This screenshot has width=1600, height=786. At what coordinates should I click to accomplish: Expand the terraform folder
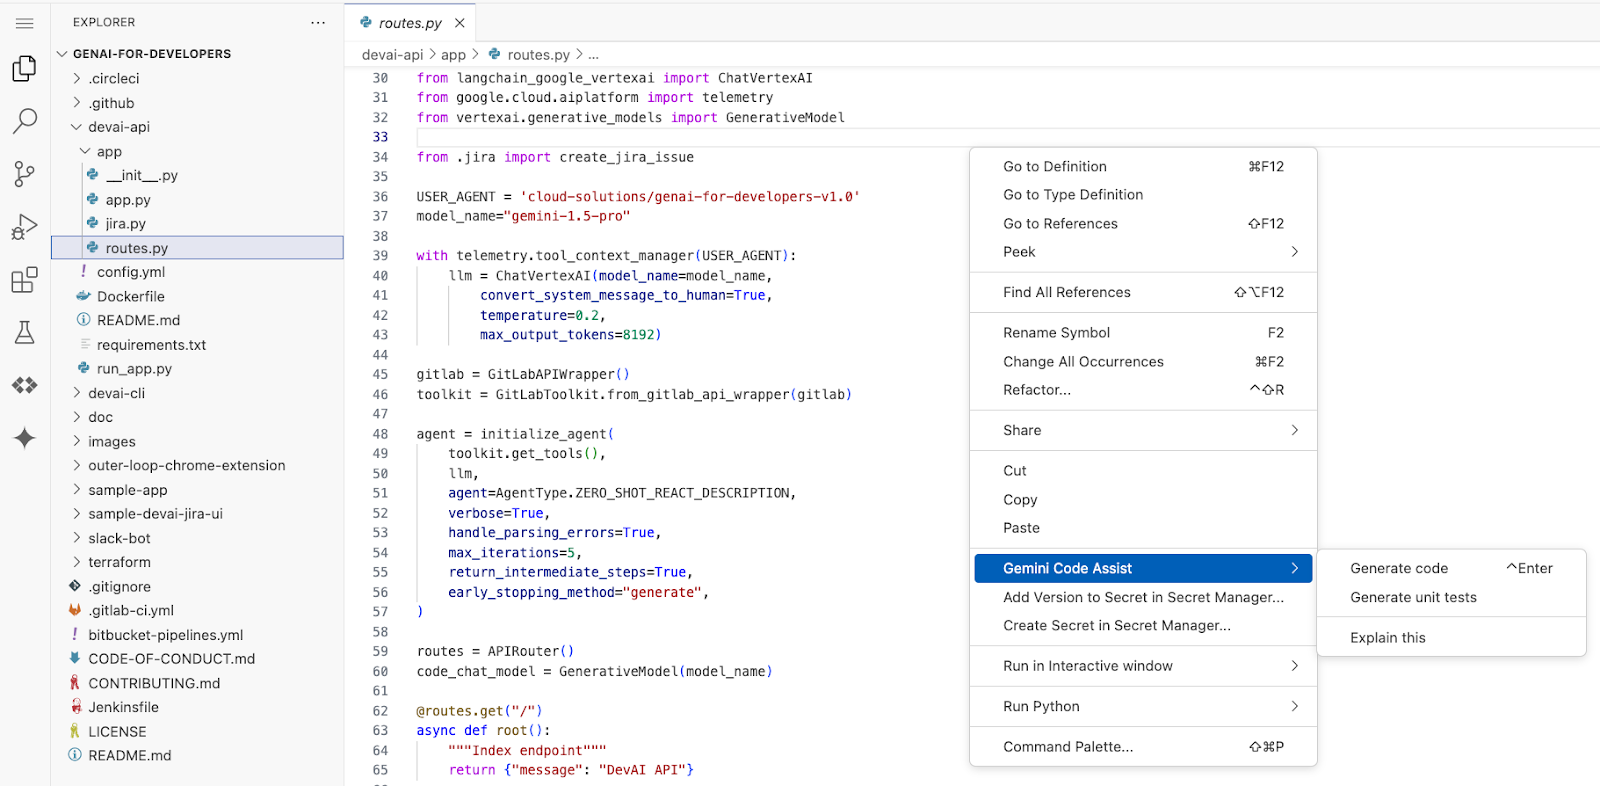197,562
